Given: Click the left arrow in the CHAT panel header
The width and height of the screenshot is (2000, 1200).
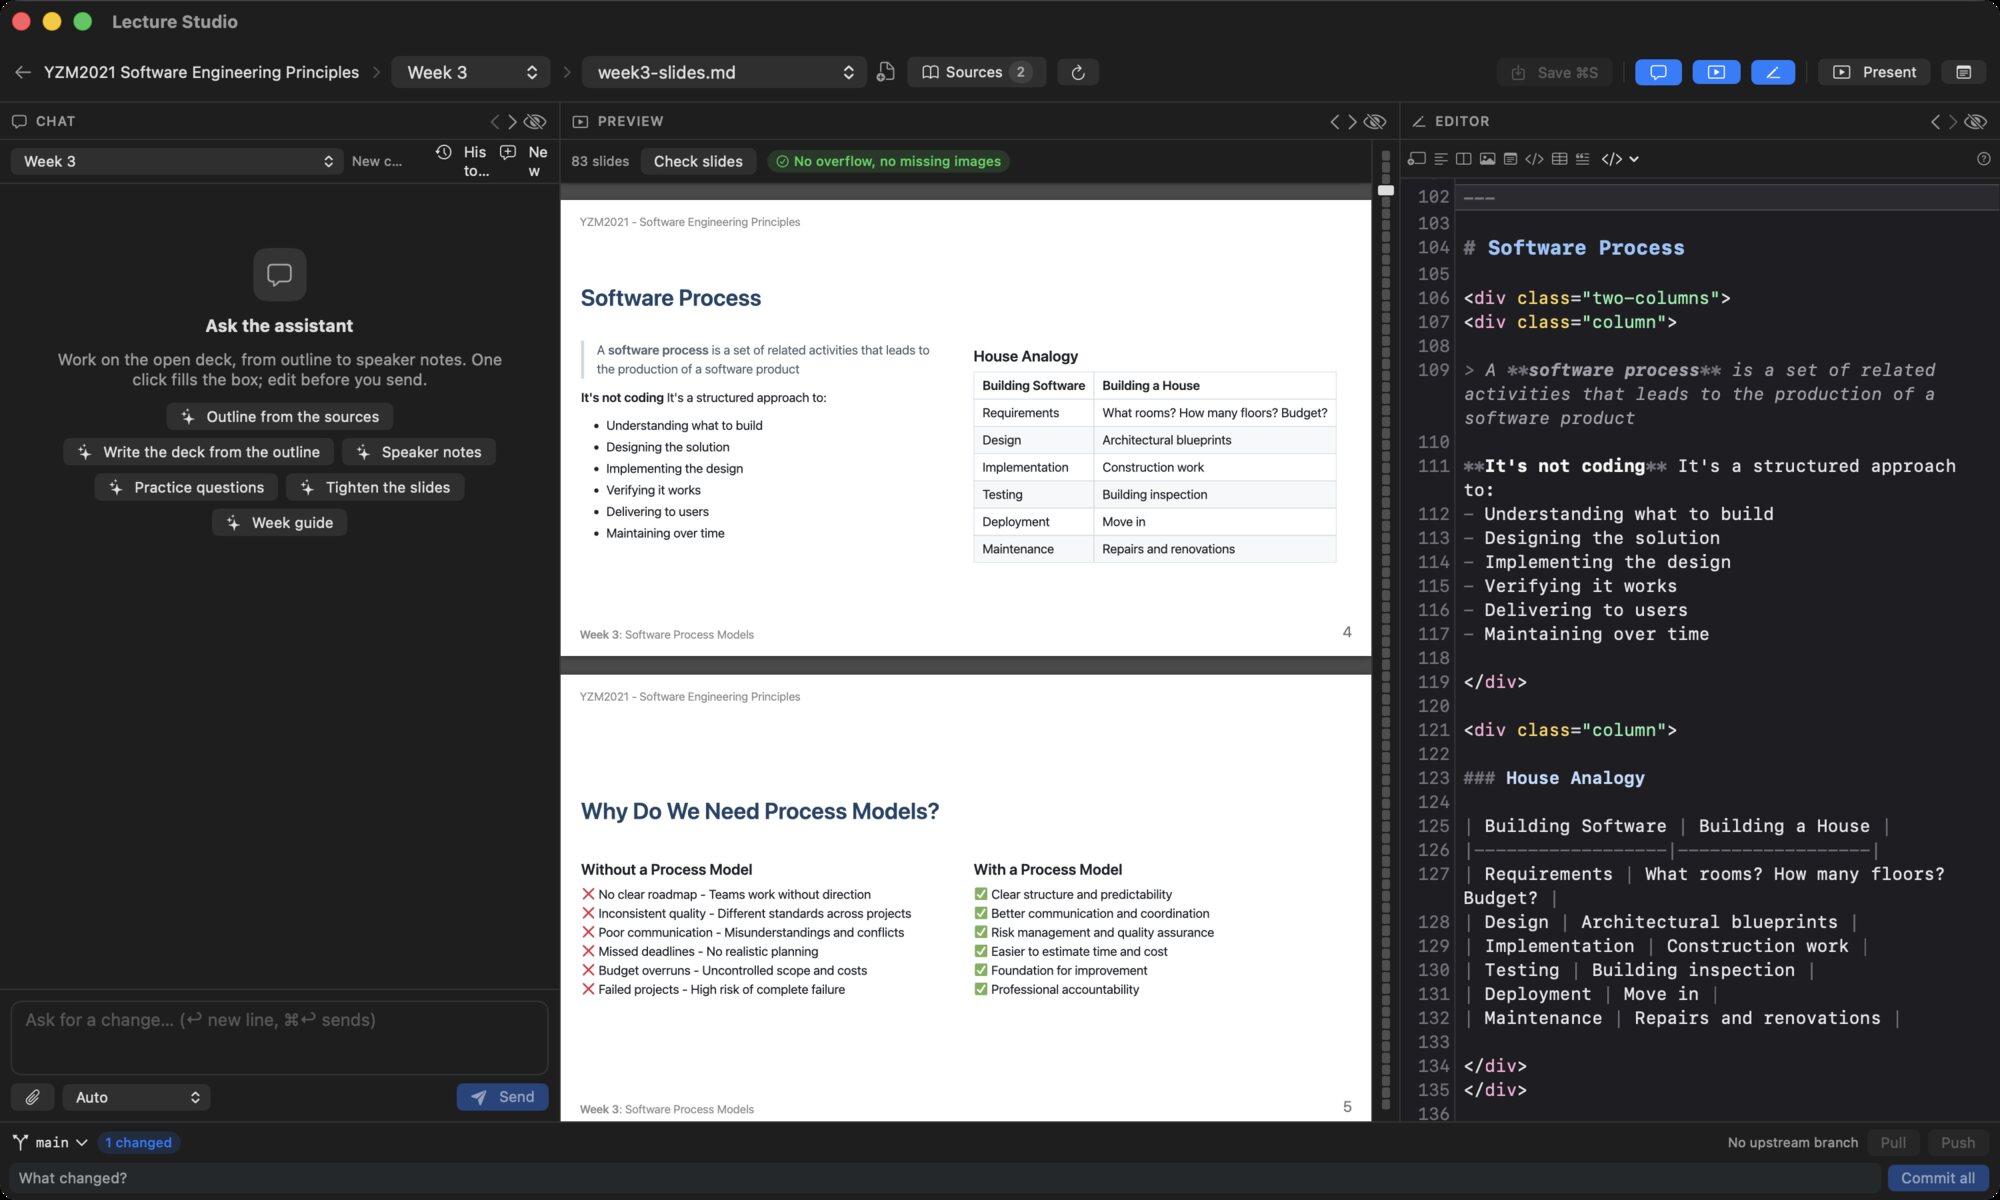Looking at the screenshot, I should point(494,121).
